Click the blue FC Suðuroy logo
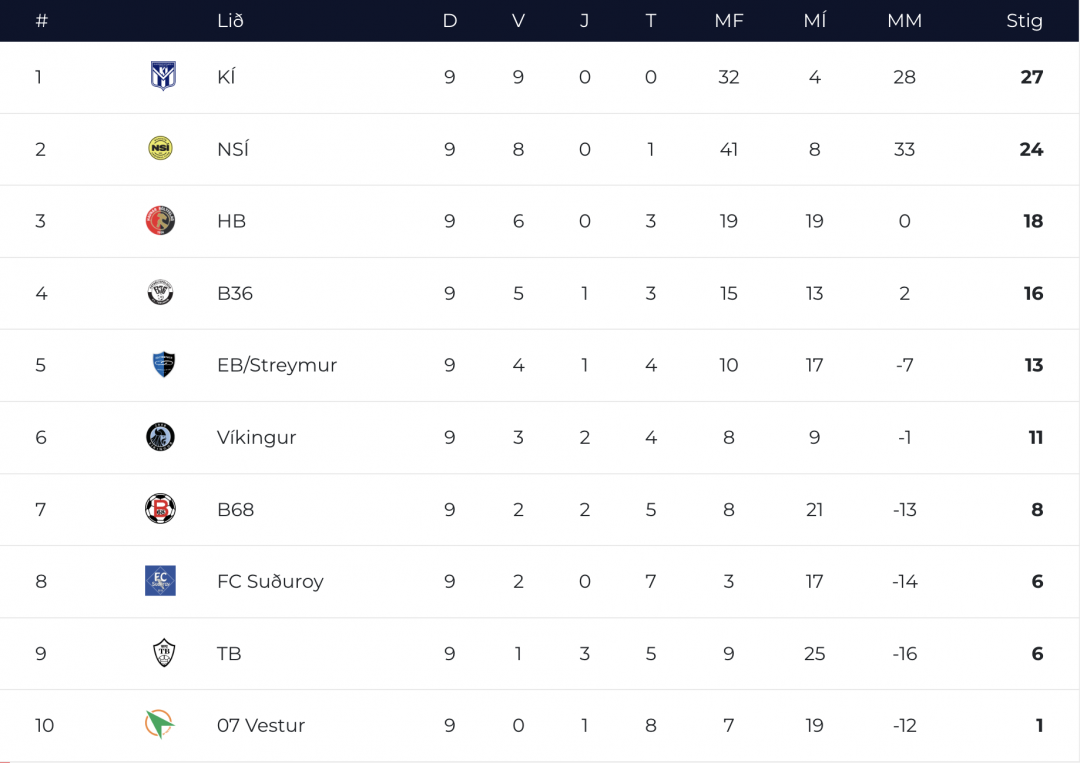The width and height of the screenshot is (1080, 763). pos(160,580)
